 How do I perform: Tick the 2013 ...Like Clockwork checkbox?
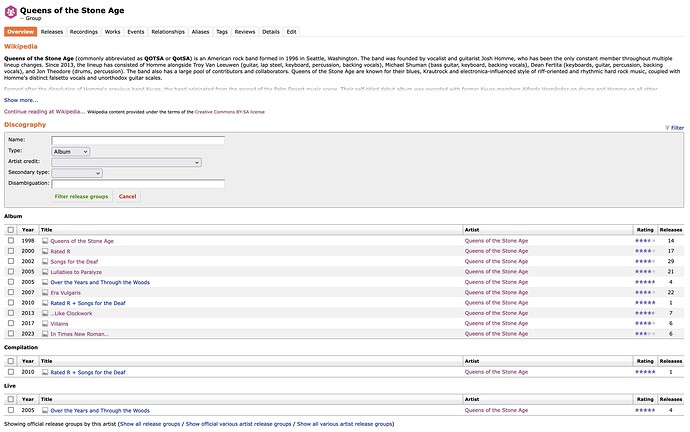[11, 313]
